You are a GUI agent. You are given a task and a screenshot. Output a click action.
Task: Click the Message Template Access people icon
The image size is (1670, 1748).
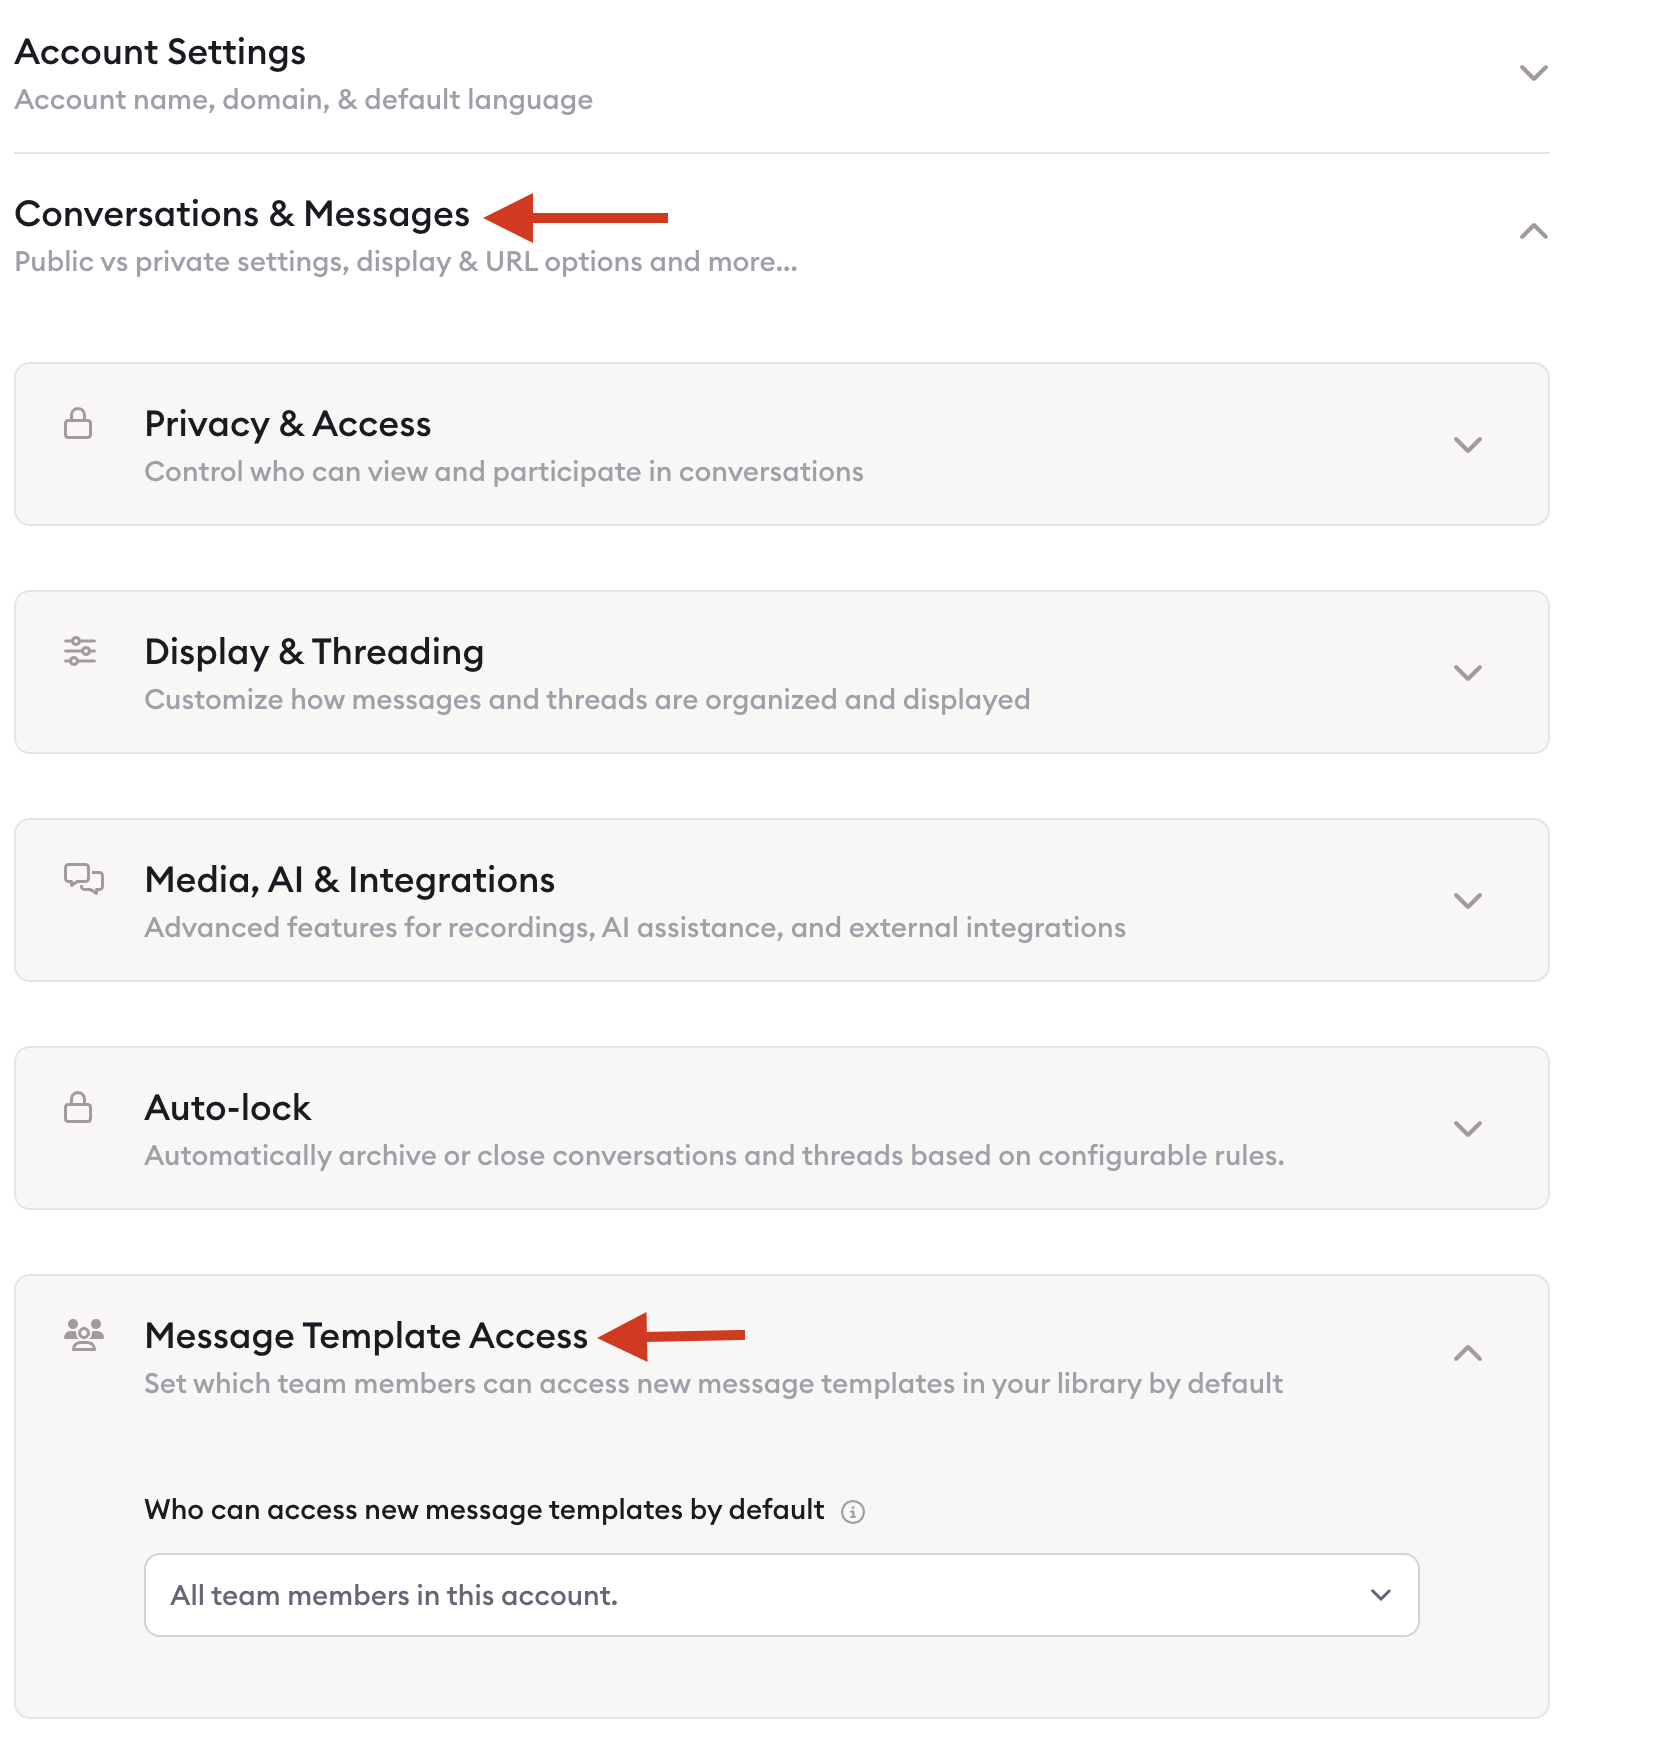(x=84, y=1335)
